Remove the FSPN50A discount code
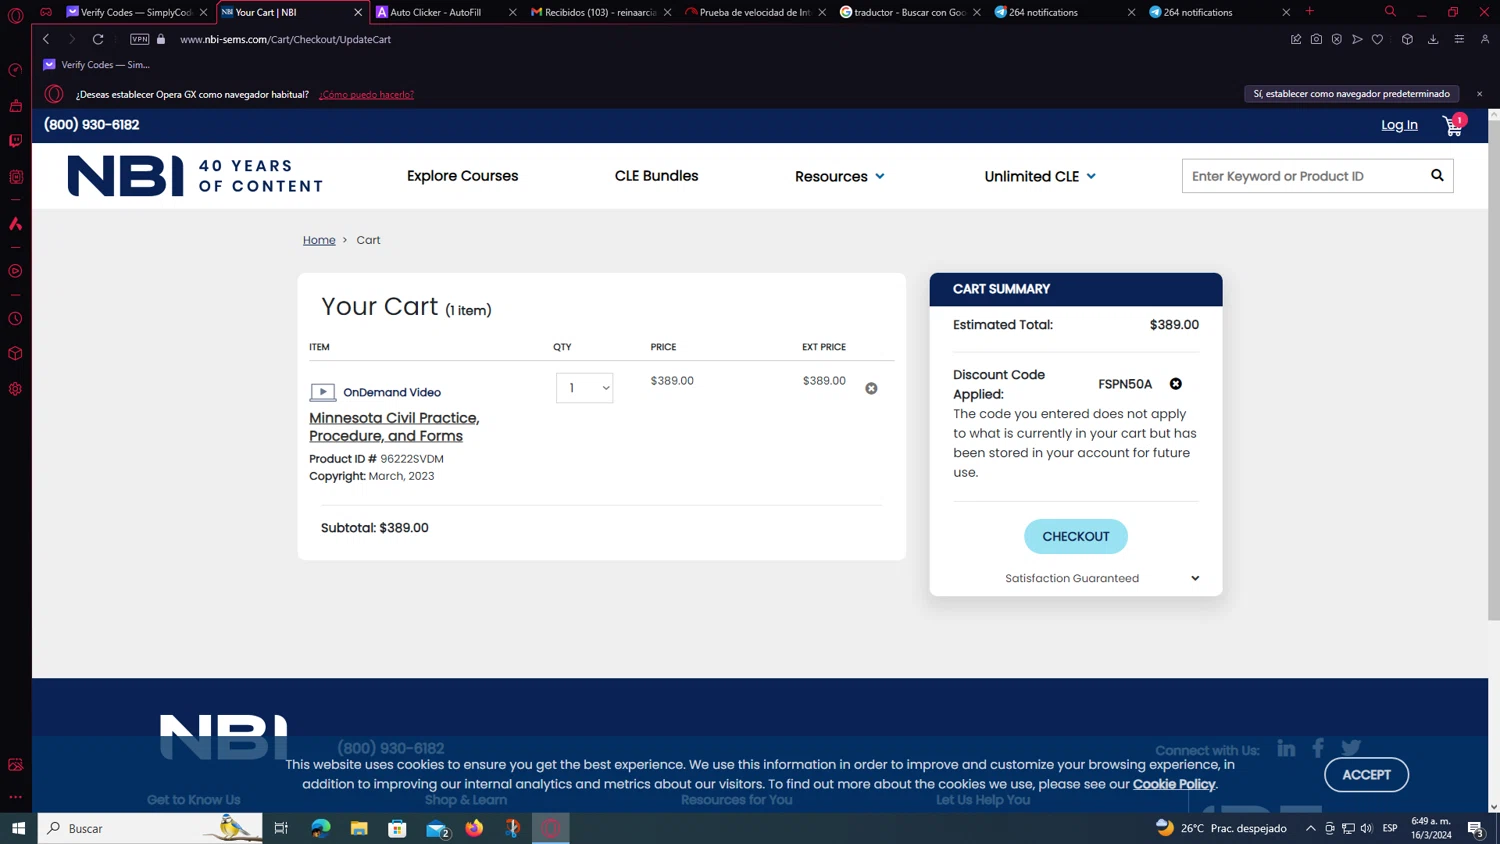Image resolution: width=1500 pixels, height=844 pixels. click(1176, 384)
